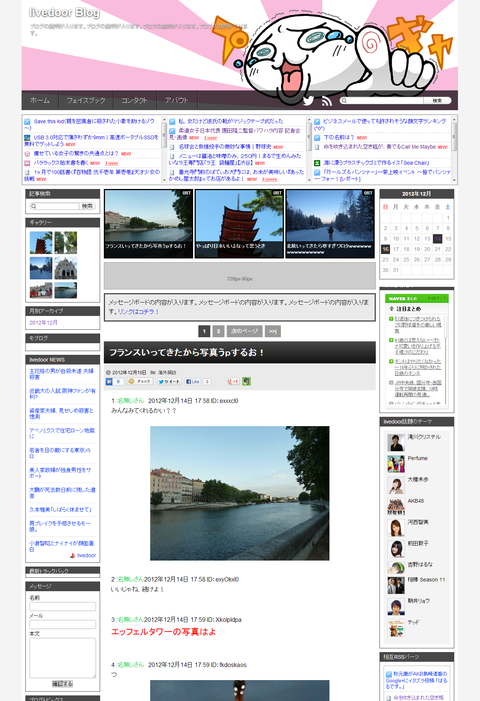
Task: Click the 確認する button in message form
Action: (63, 684)
